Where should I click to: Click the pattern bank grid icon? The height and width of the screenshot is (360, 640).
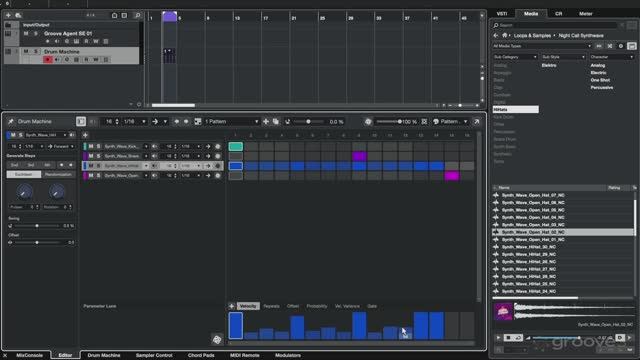[x=198, y=122]
